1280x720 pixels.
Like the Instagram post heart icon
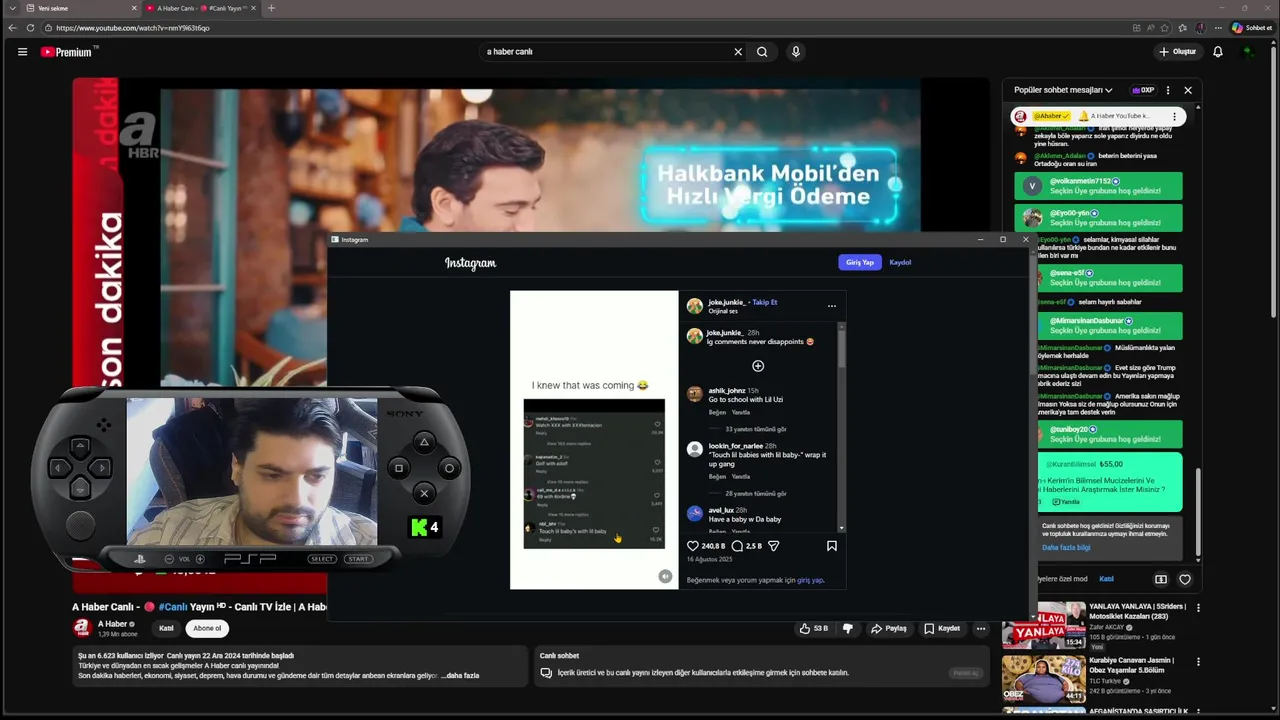tap(693, 546)
